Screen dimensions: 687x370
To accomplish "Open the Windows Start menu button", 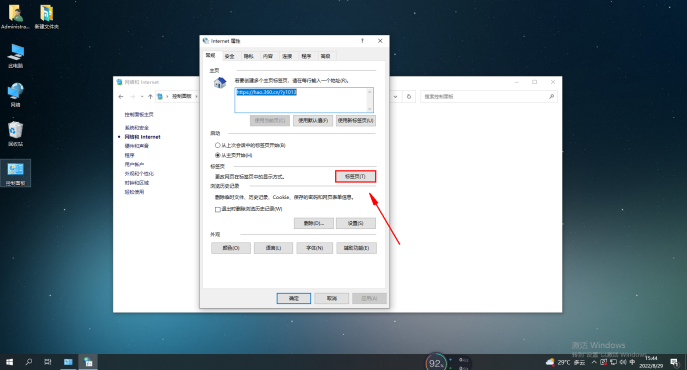I will (9, 362).
